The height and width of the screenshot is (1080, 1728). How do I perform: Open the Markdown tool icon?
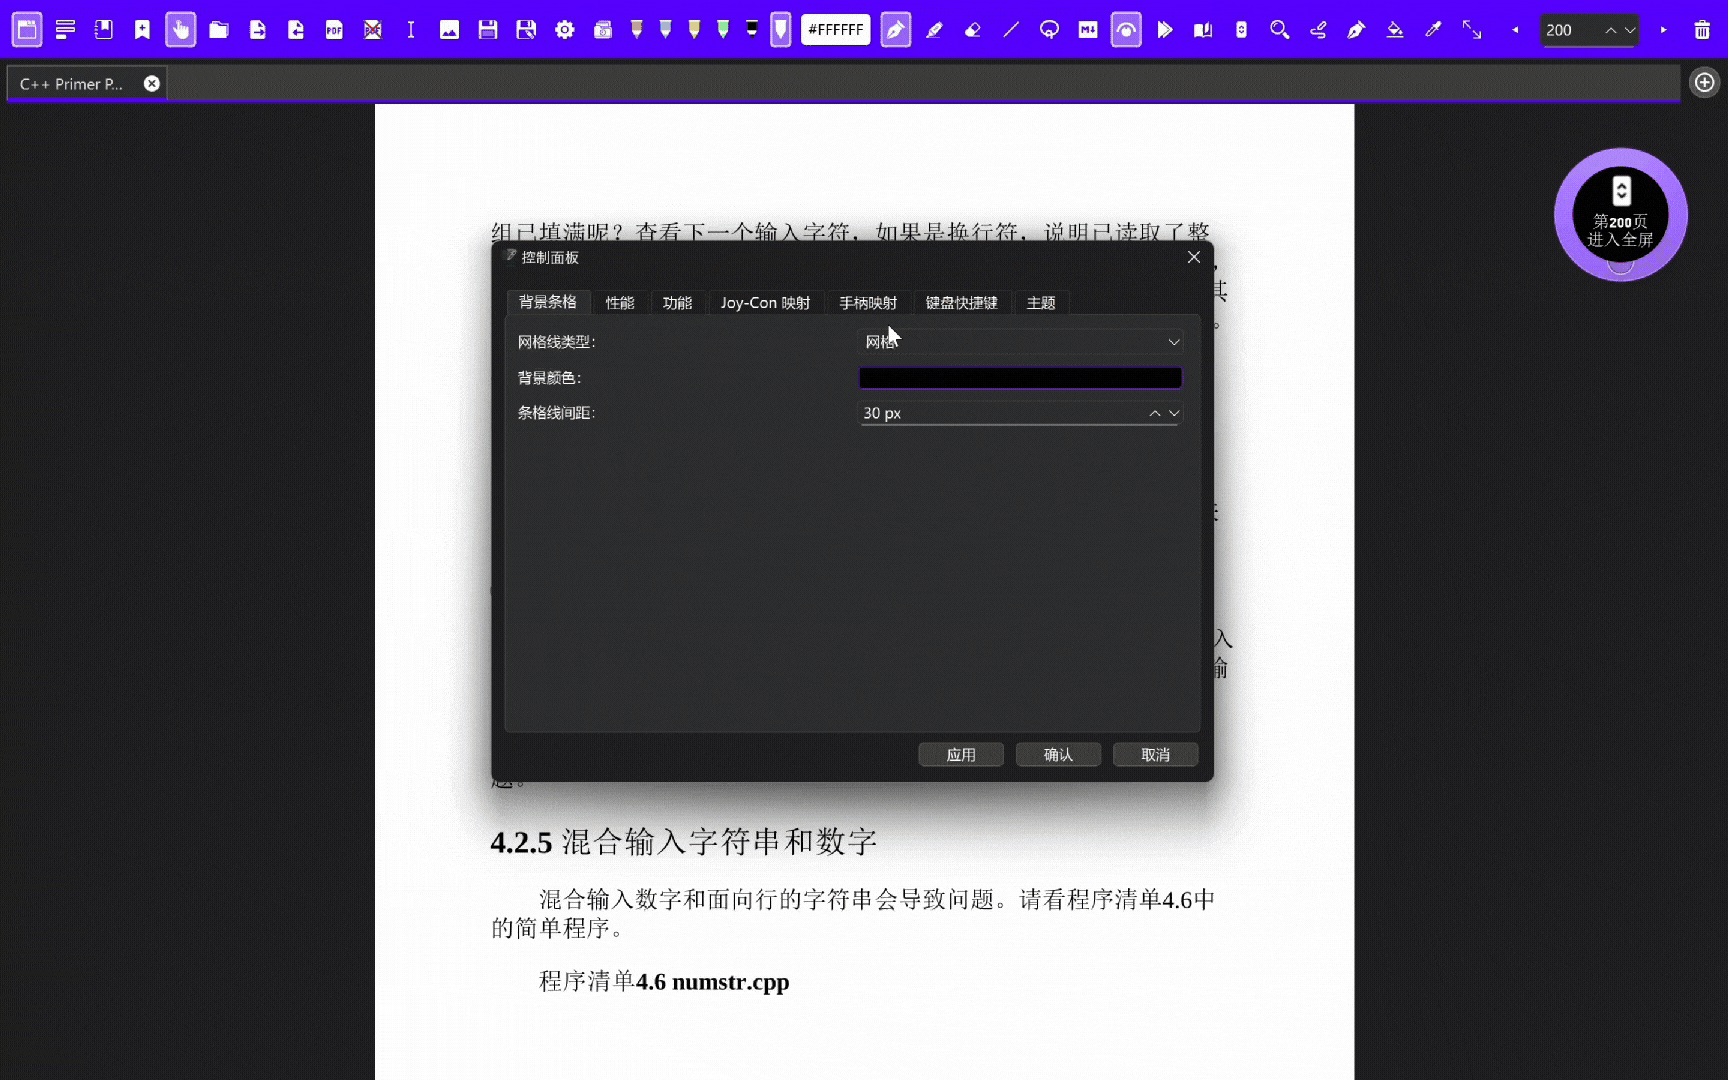pos(1087,29)
